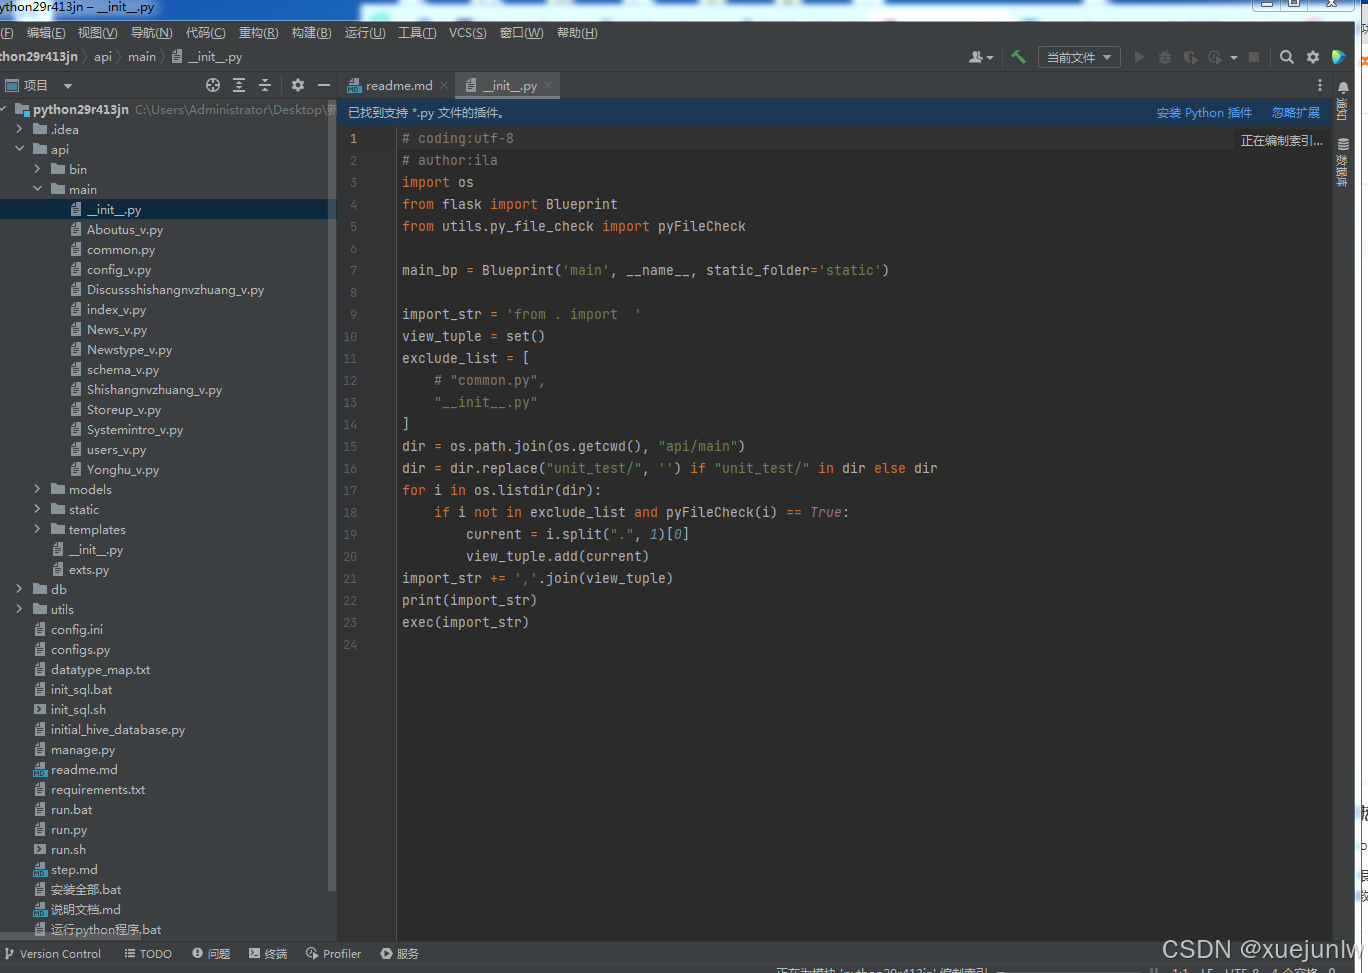Expand the templates folder
1368x973 pixels.
pyautogui.click(x=37, y=529)
